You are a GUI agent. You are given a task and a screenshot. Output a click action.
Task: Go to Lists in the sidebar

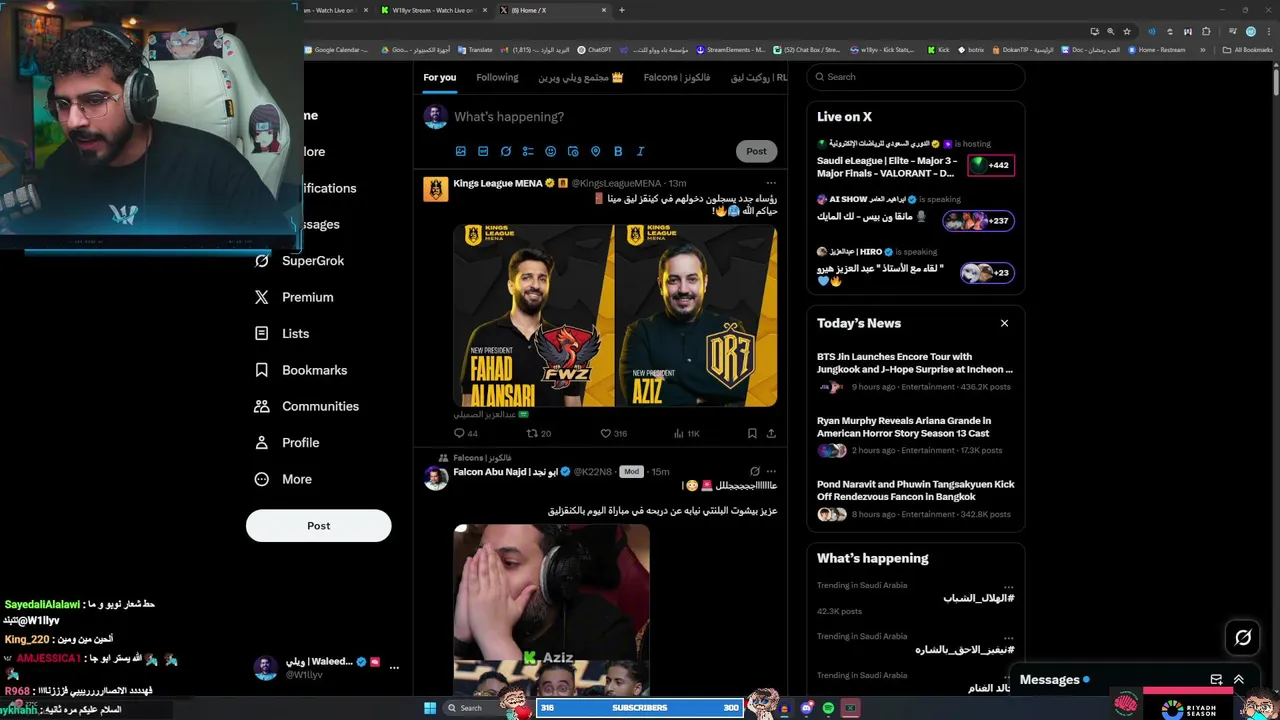pos(283,334)
